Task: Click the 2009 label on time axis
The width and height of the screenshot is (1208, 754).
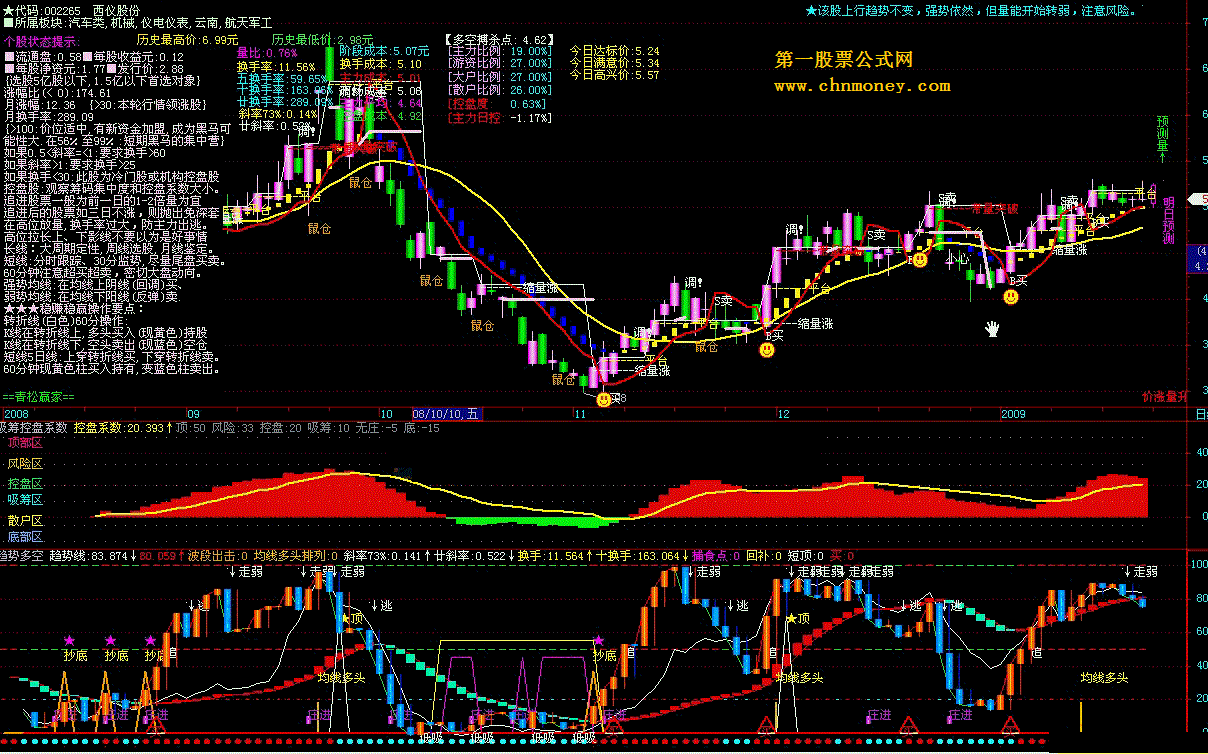Action: [x=1014, y=412]
